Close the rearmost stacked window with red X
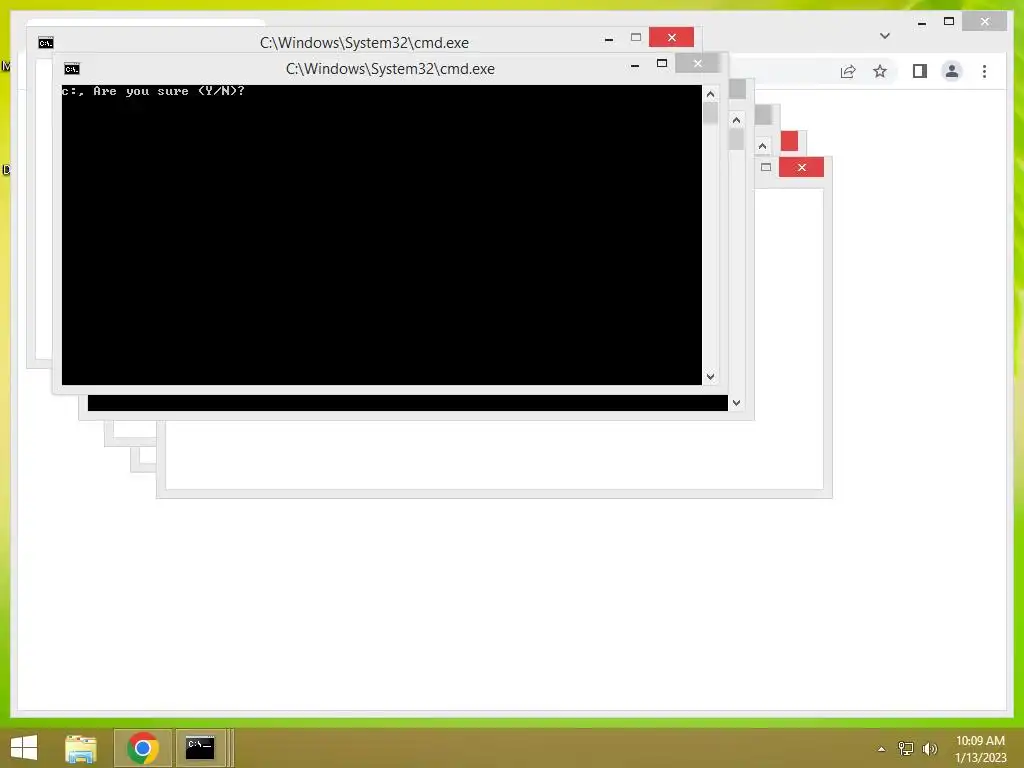 801,167
